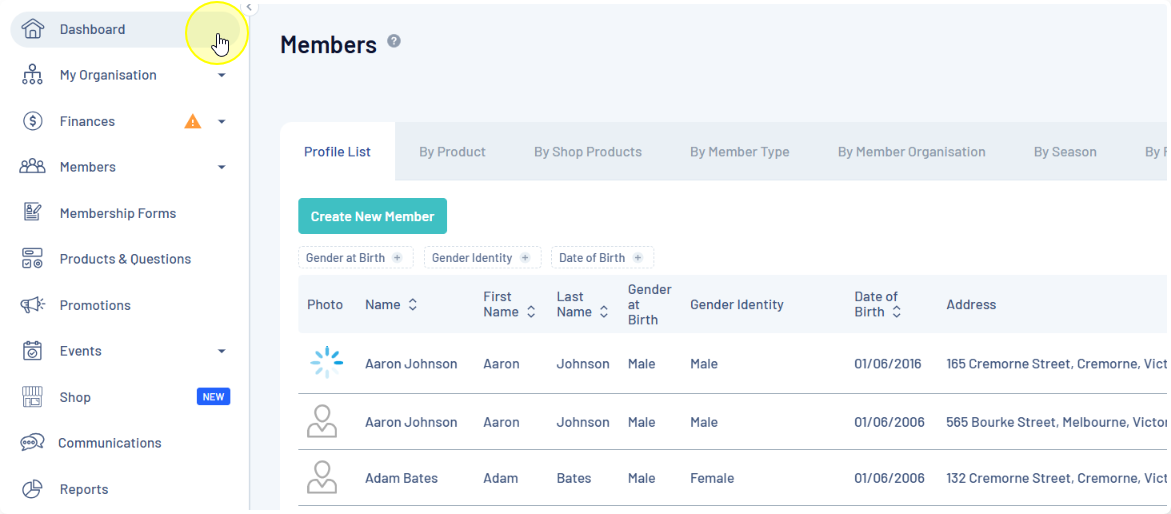Click the Products & Questions icon
Viewport: 1171px width, 514px height.
(x=33, y=259)
